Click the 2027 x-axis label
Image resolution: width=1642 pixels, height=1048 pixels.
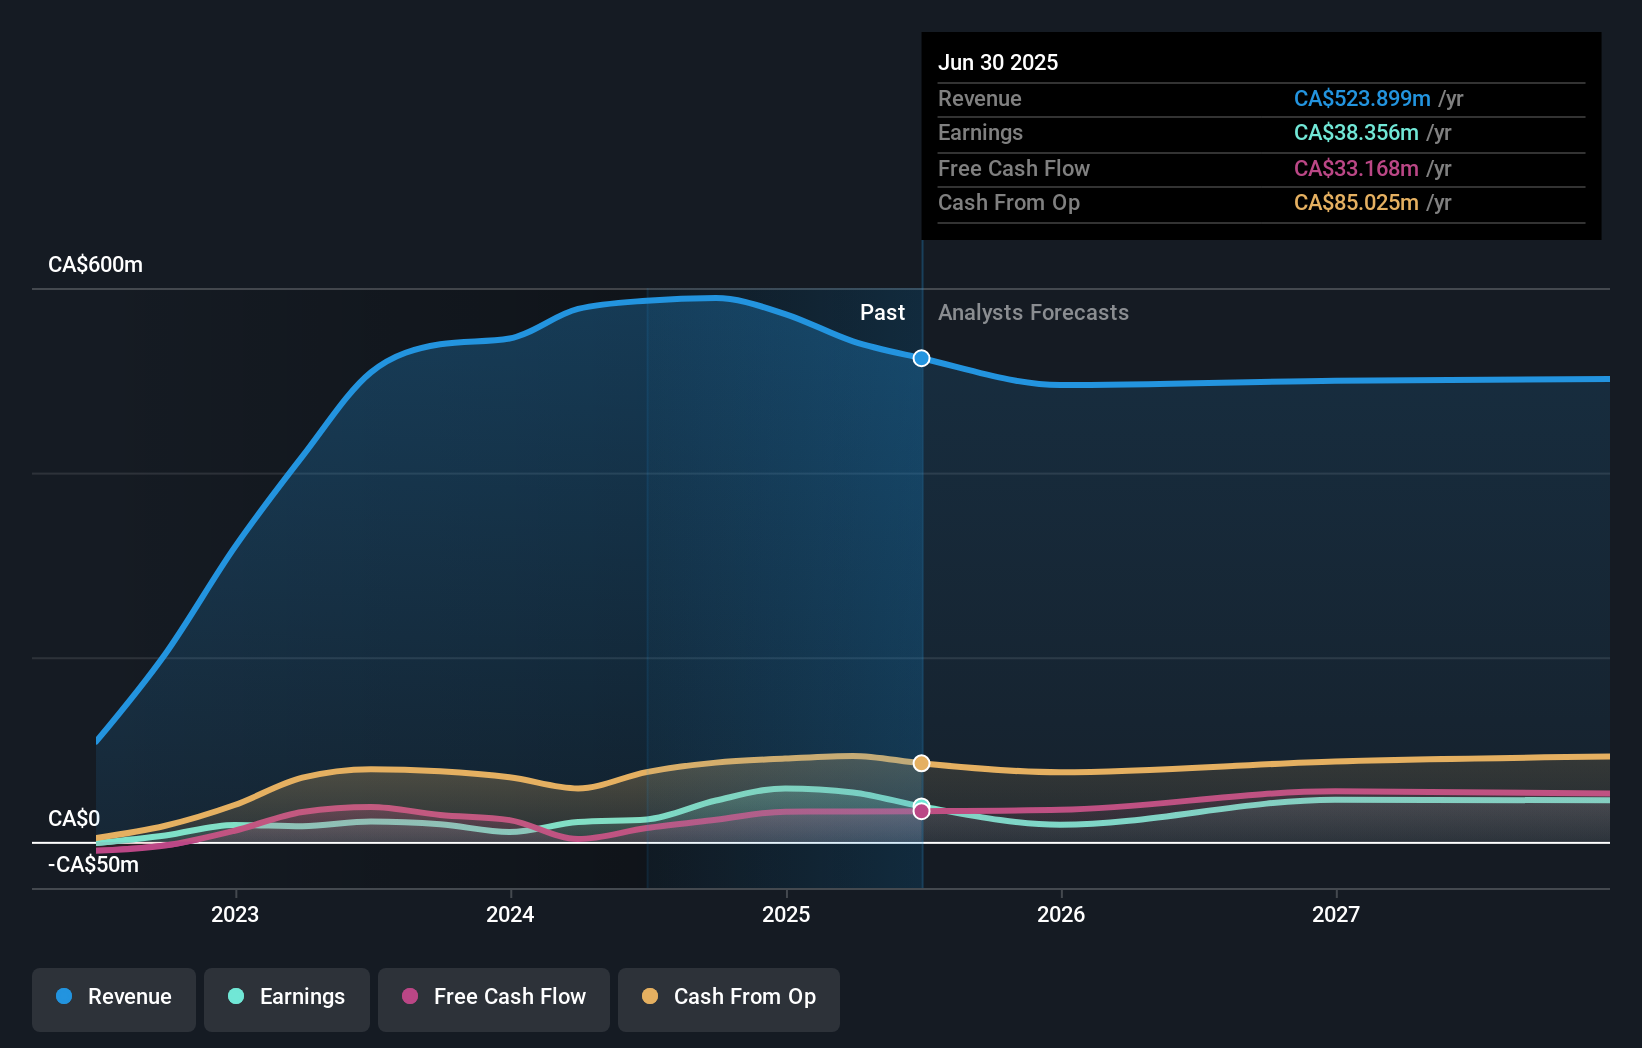coord(1336,914)
